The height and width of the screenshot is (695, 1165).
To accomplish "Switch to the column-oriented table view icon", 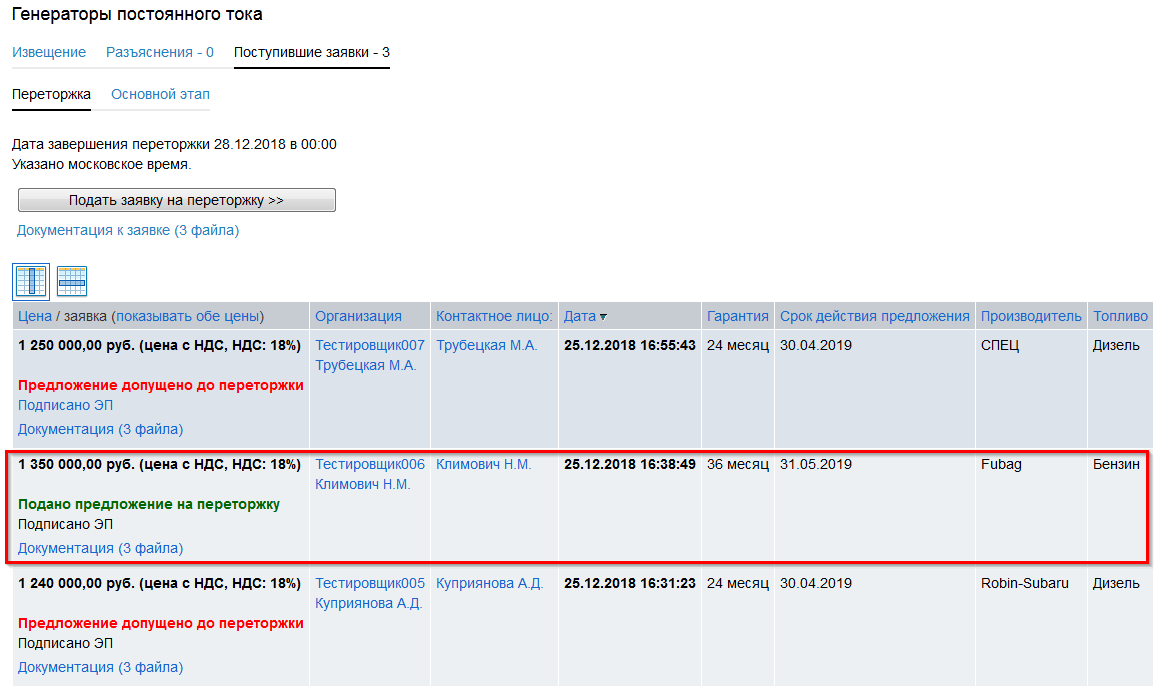I will [x=31, y=282].
